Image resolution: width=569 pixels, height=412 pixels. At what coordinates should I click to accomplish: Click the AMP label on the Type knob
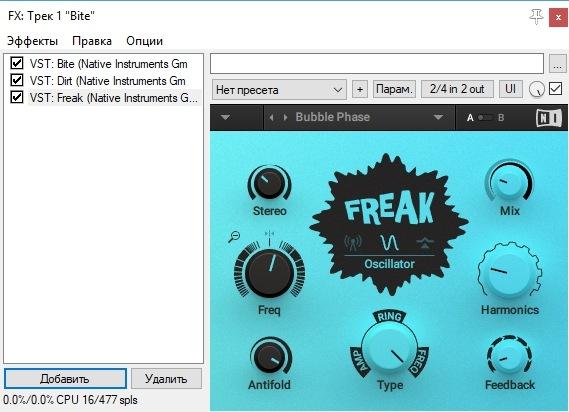click(360, 361)
